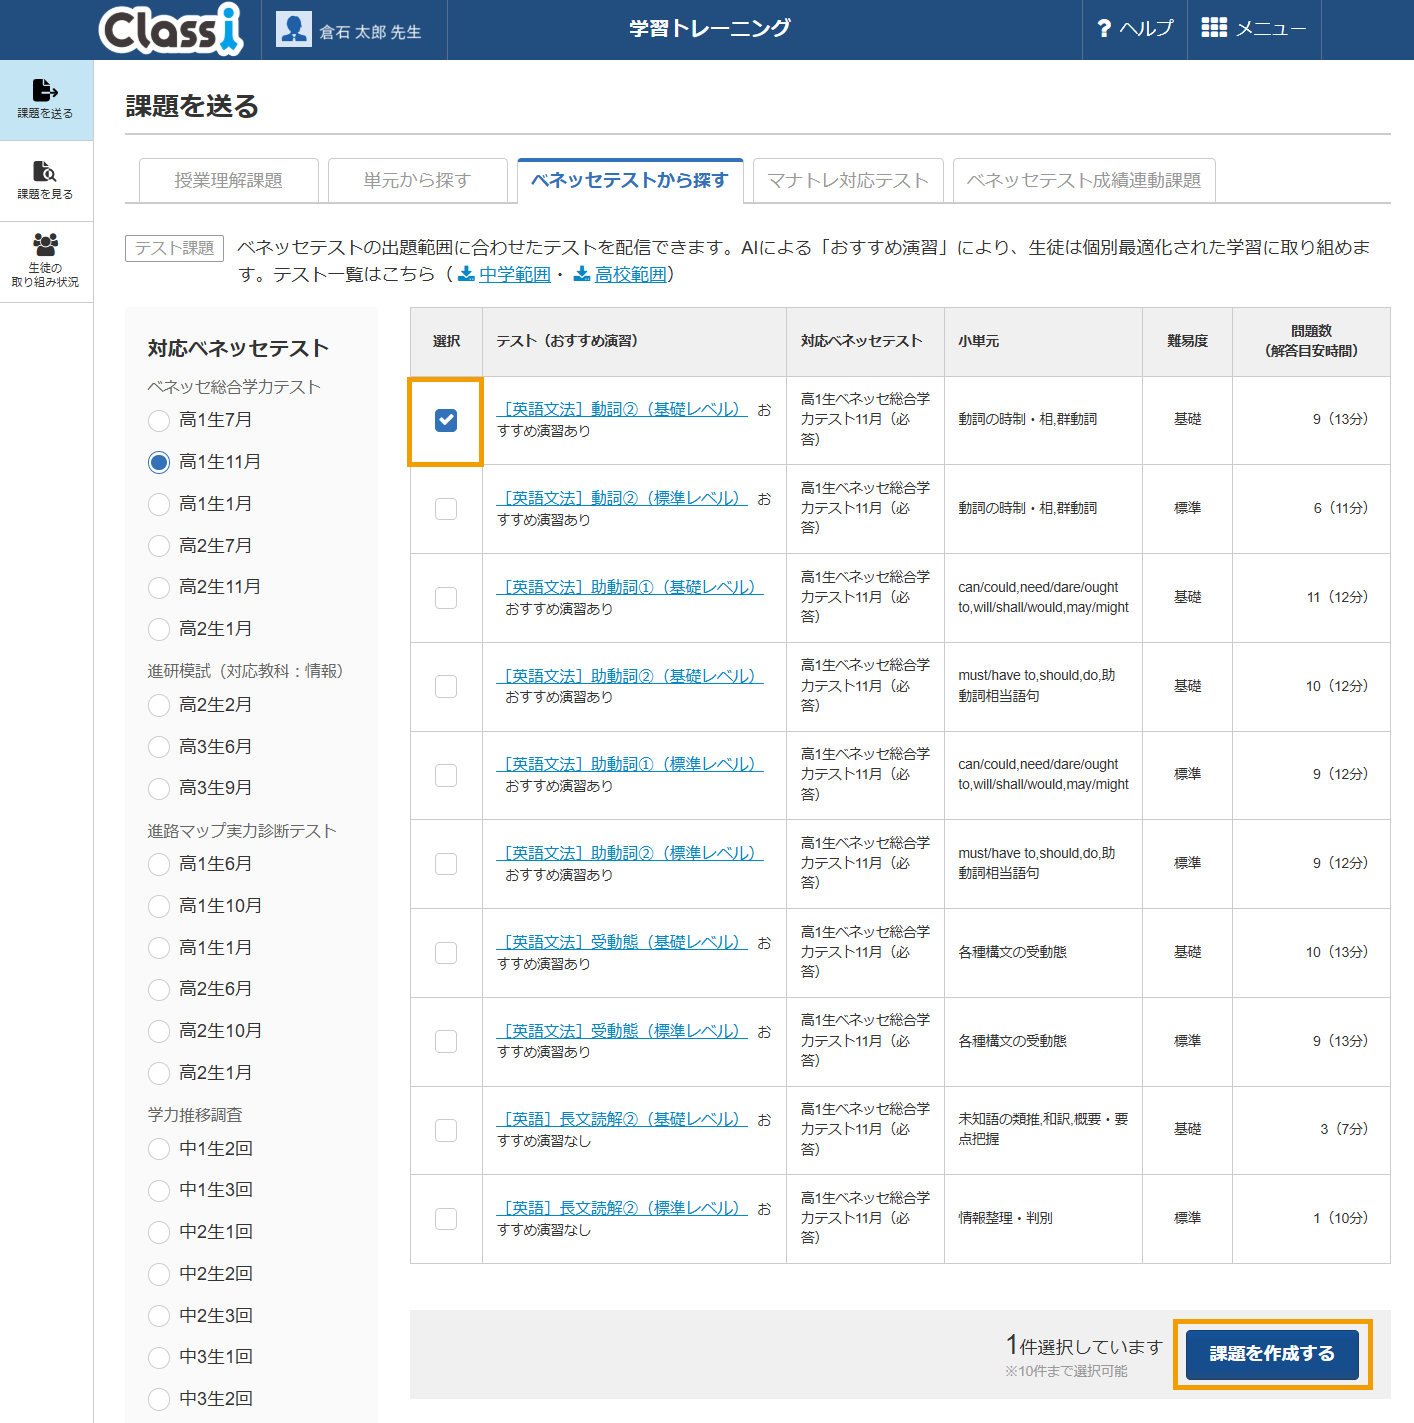Open [英語文法] 助動詞① (標準レベル) link

[630, 764]
